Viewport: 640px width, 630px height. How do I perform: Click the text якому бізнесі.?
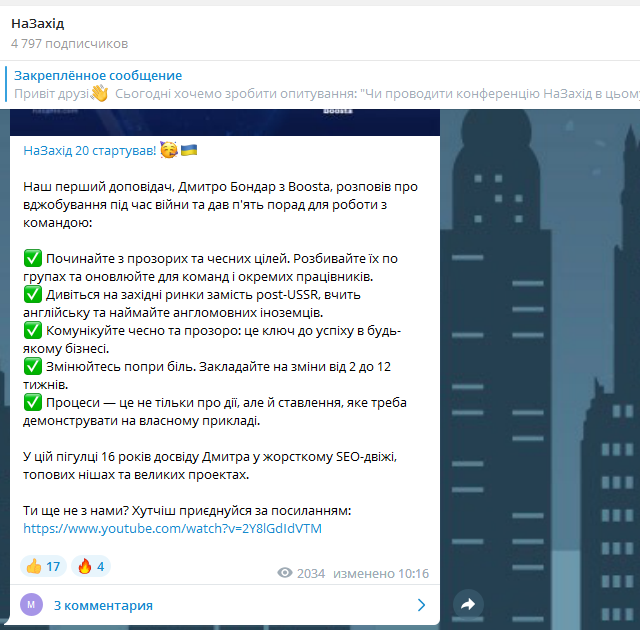click(x=66, y=348)
